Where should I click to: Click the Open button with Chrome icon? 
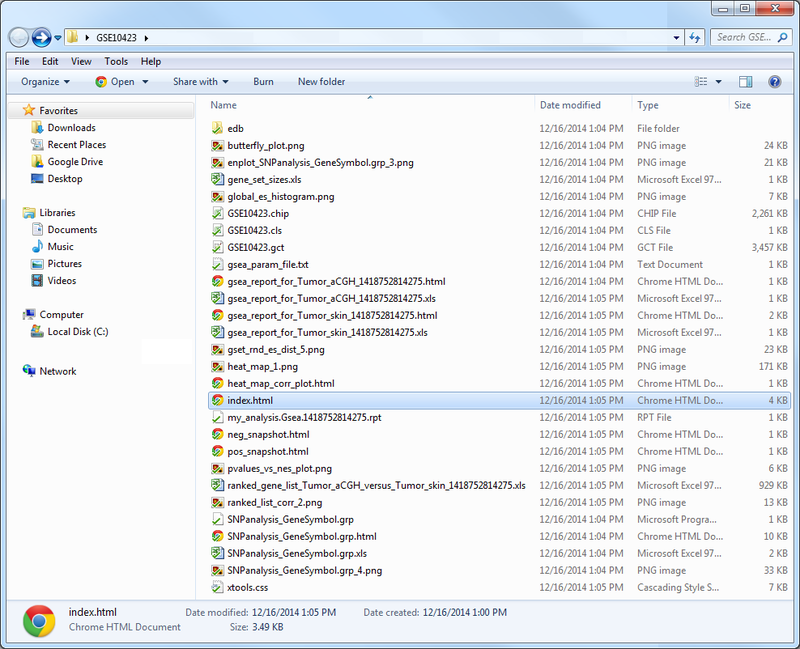(x=115, y=82)
